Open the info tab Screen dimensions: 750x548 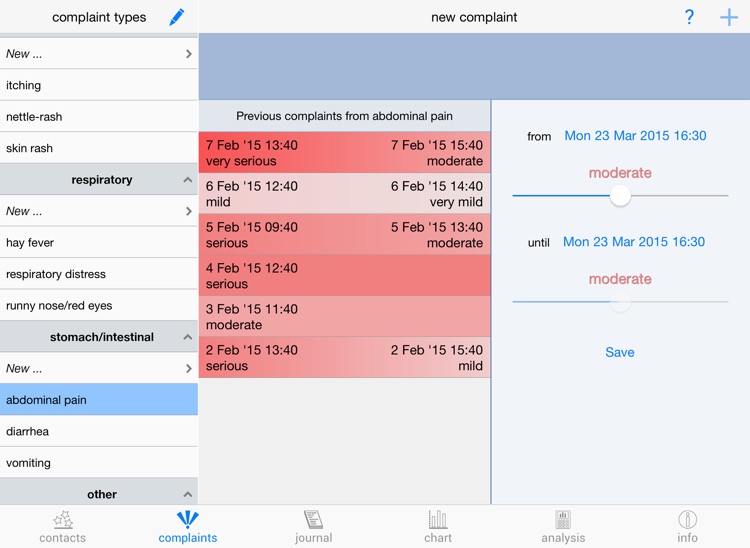687,526
